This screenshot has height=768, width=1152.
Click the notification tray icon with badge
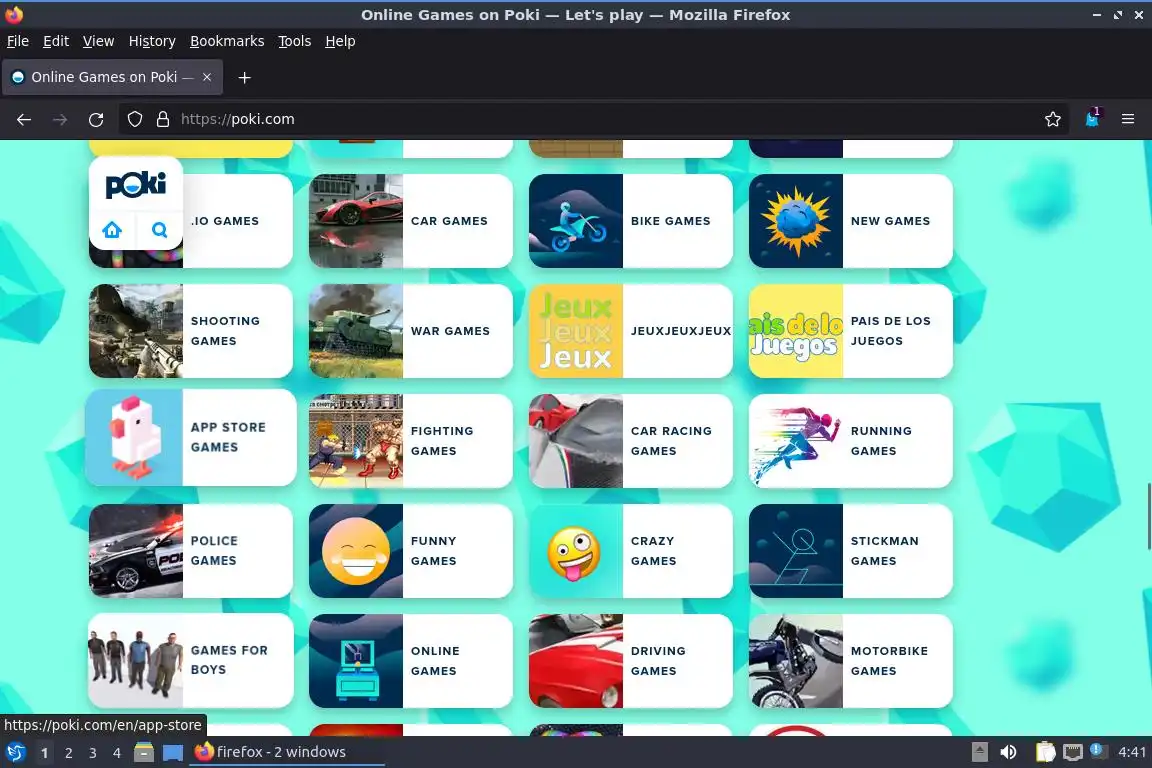click(x=1097, y=750)
